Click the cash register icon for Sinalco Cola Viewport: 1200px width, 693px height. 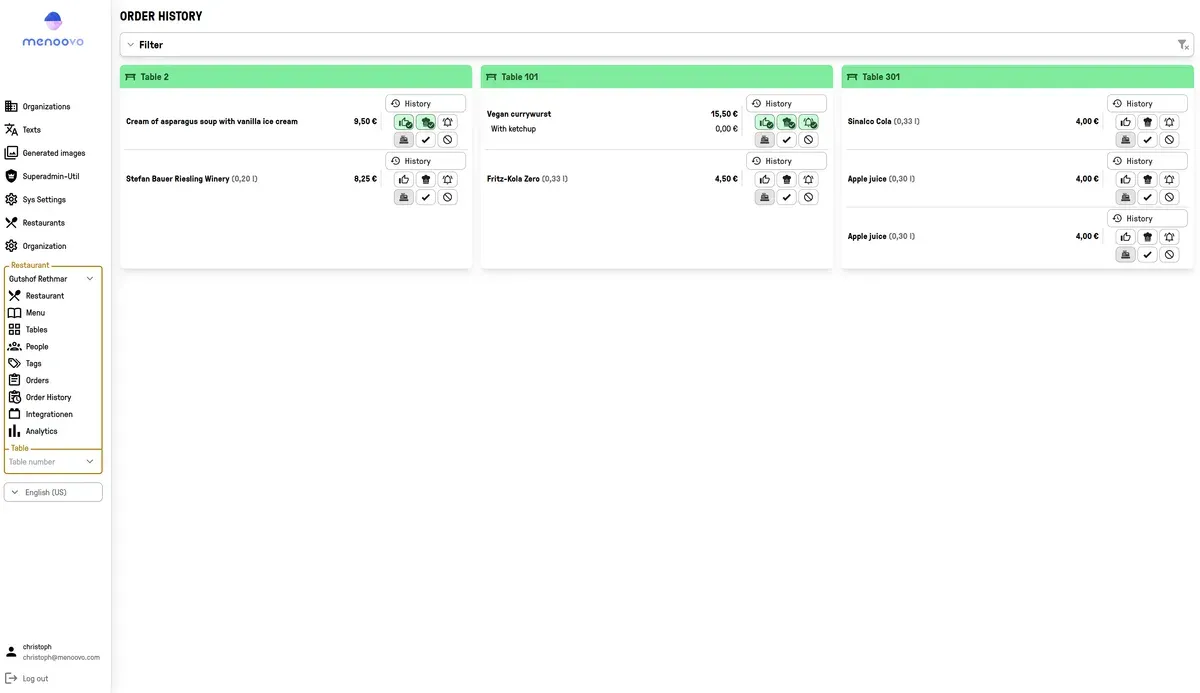[1125, 140]
